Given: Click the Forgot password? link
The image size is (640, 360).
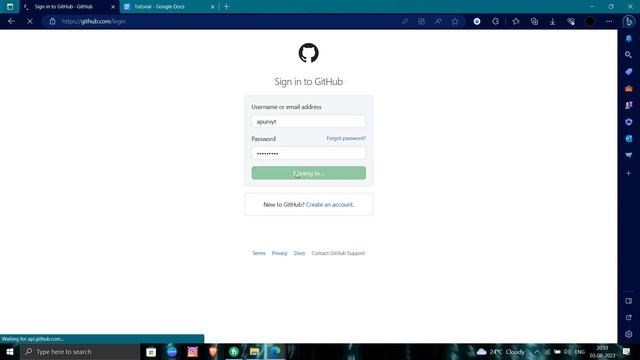Looking at the screenshot, I should pos(346,138).
